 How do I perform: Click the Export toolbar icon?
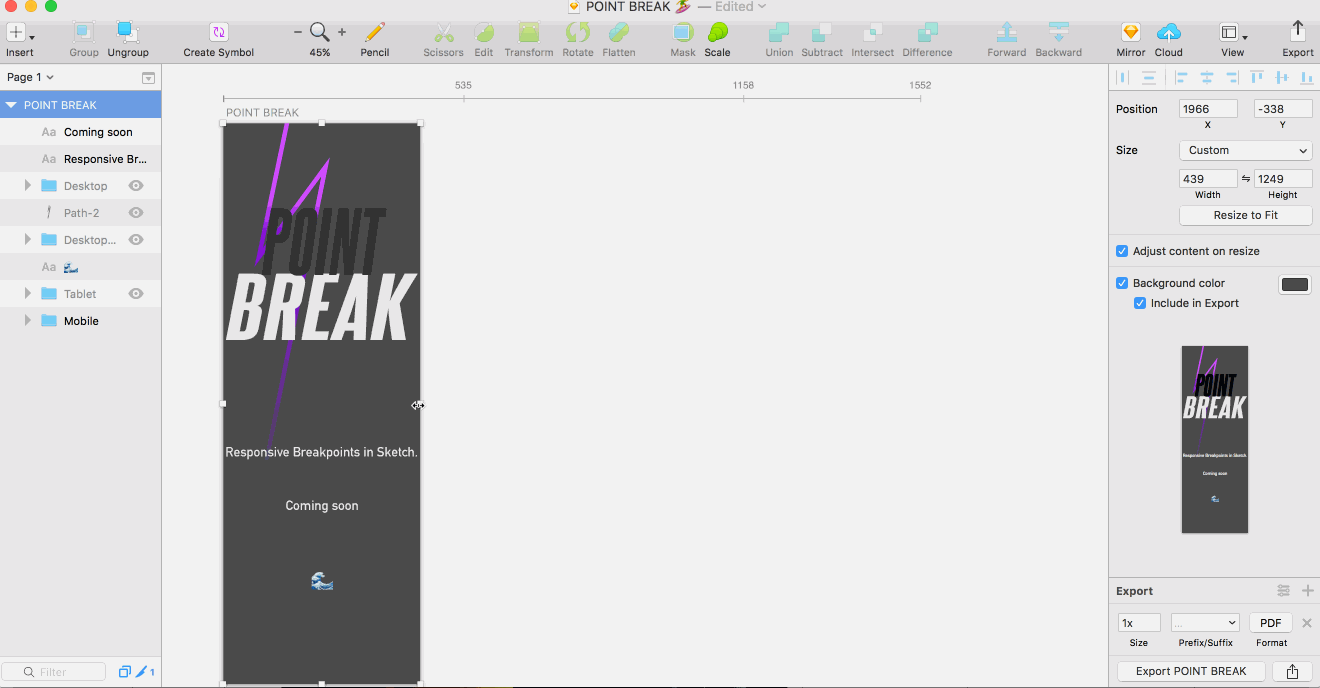pos(1298,32)
